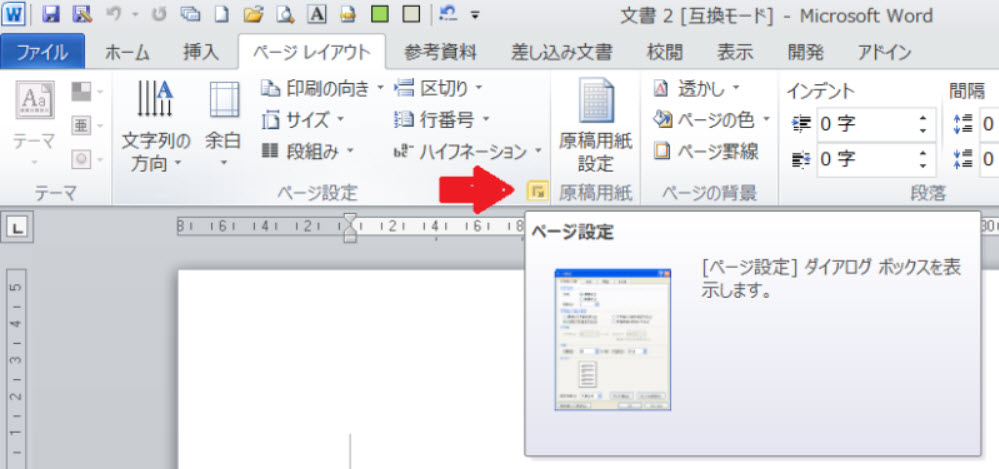Open the ページの色 page color picker

tap(712, 120)
